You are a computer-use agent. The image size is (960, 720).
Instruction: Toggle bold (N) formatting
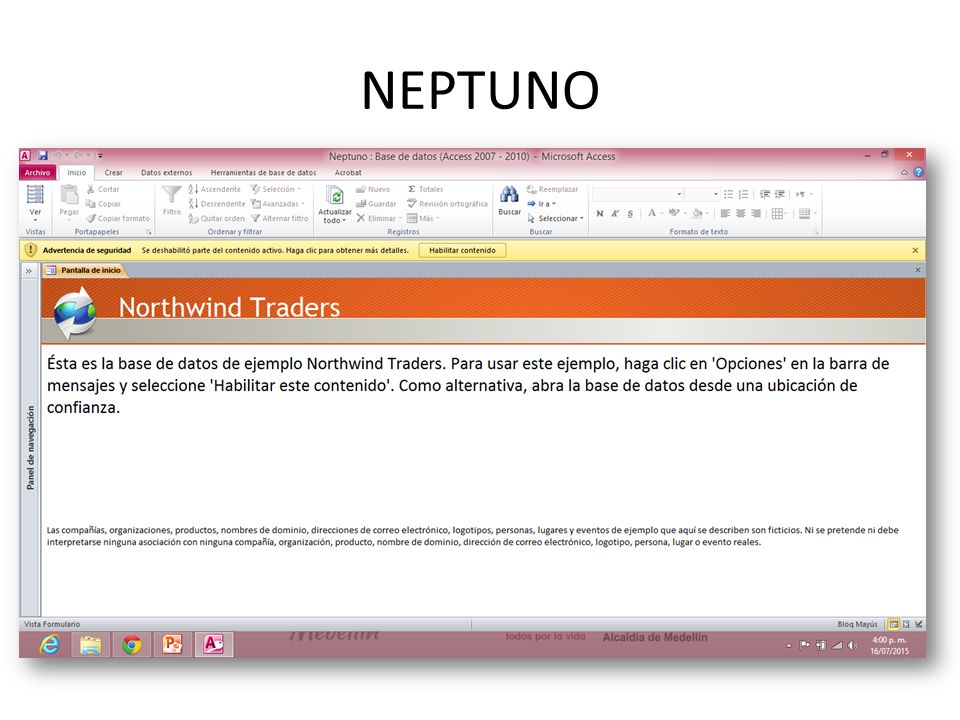click(x=600, y=213)
